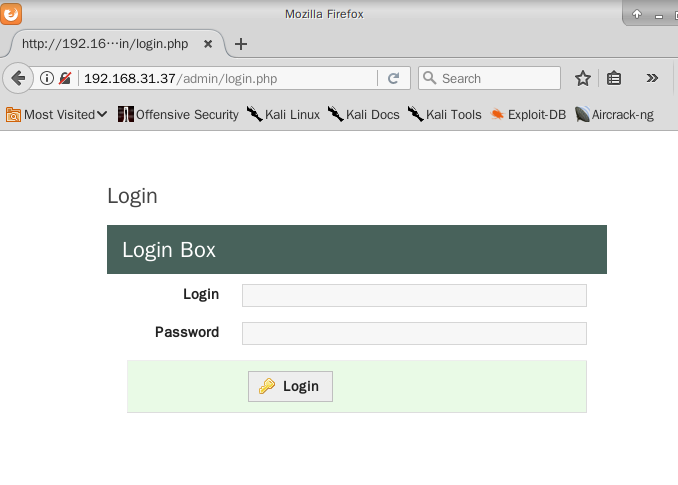The height and width of the screenshot is (485, 678).
Task: Reload the page with refresh icon
Action: (x=393, y=78)
